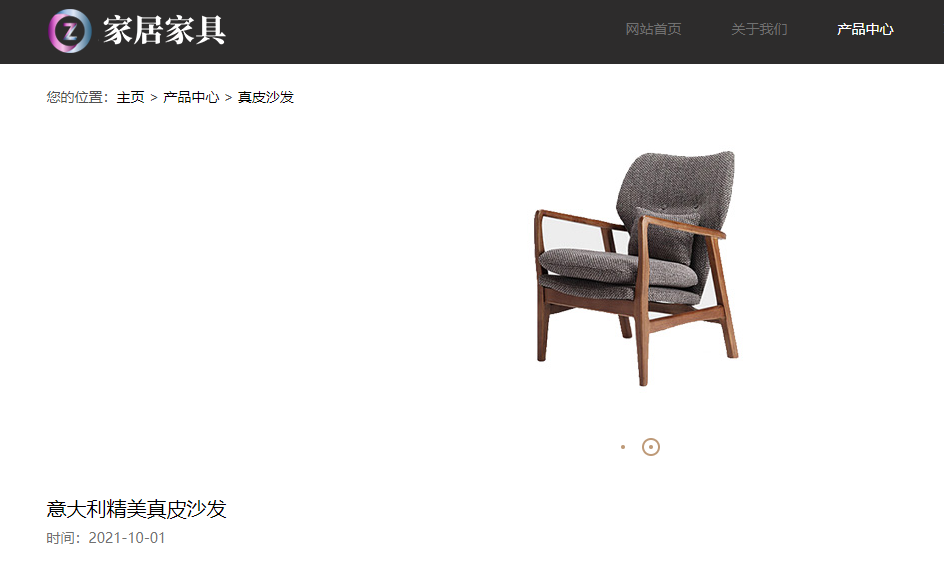Select 产品中心 in the top navigation
Viewport: 944px width, 570px height.
pos(865,29)
